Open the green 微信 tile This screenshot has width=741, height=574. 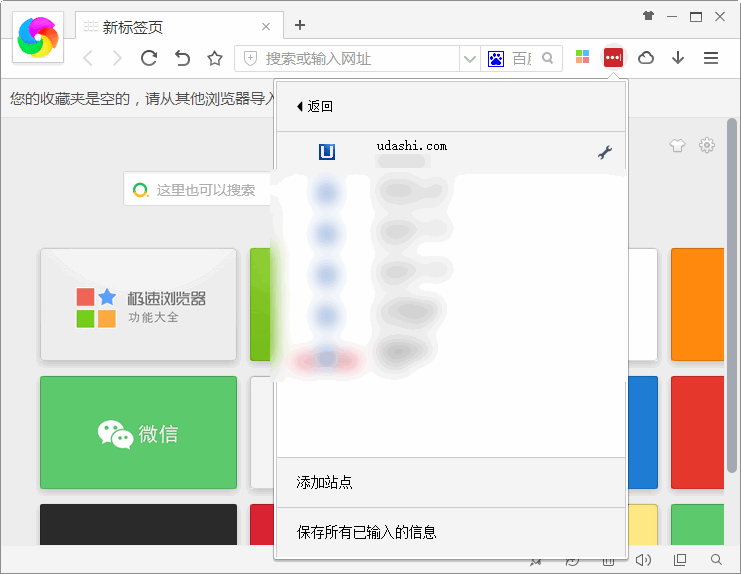click(138, 433)
